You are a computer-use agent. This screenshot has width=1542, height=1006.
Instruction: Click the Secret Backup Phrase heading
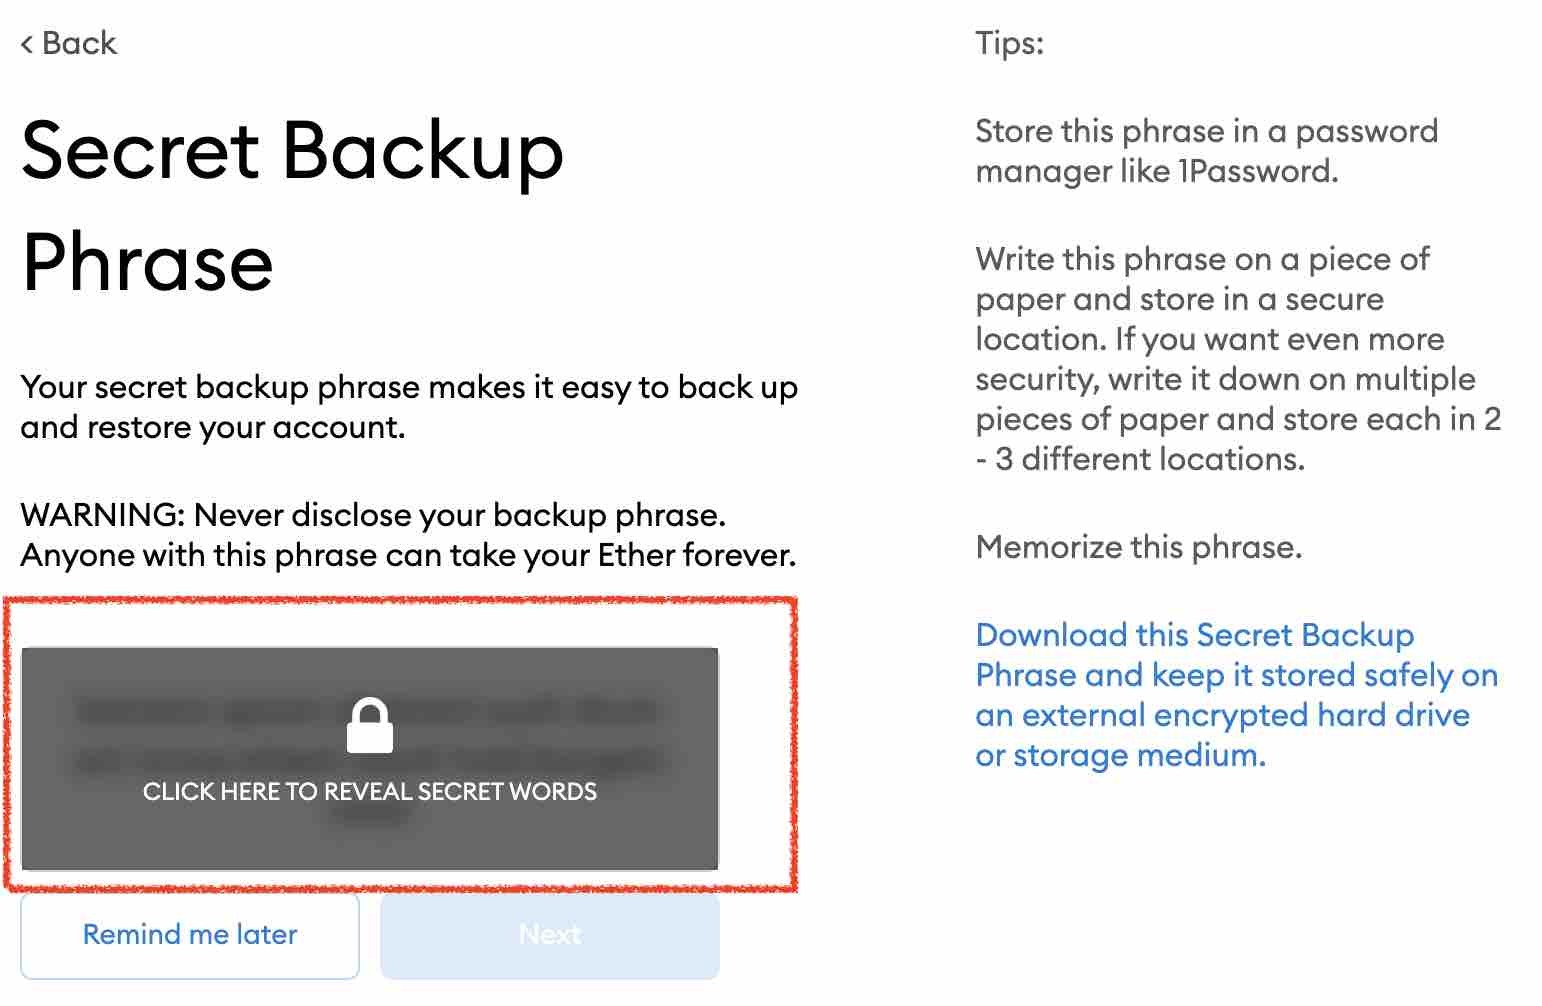(292, 206)
